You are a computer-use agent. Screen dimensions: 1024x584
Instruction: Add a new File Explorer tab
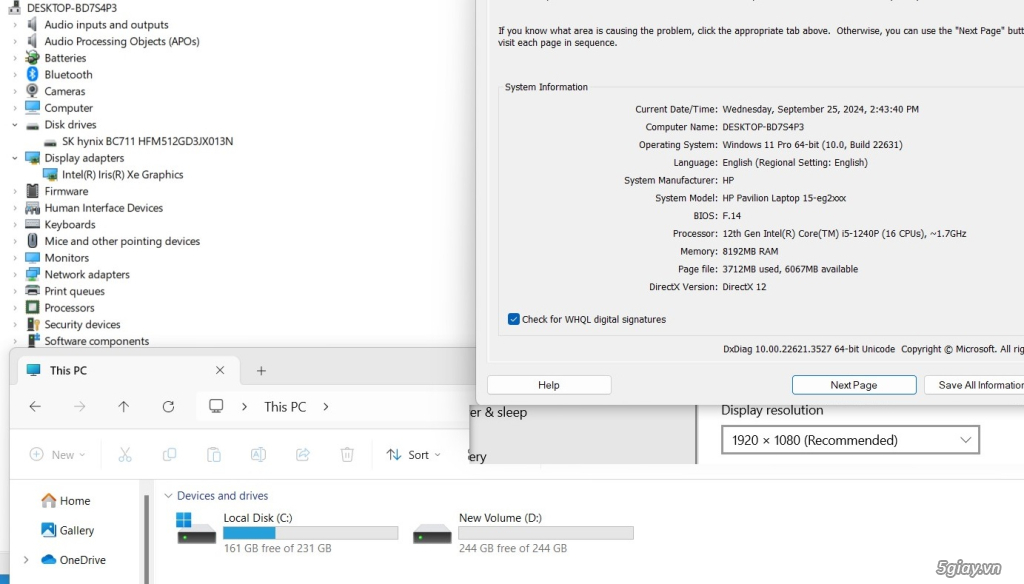coord(261,370)
